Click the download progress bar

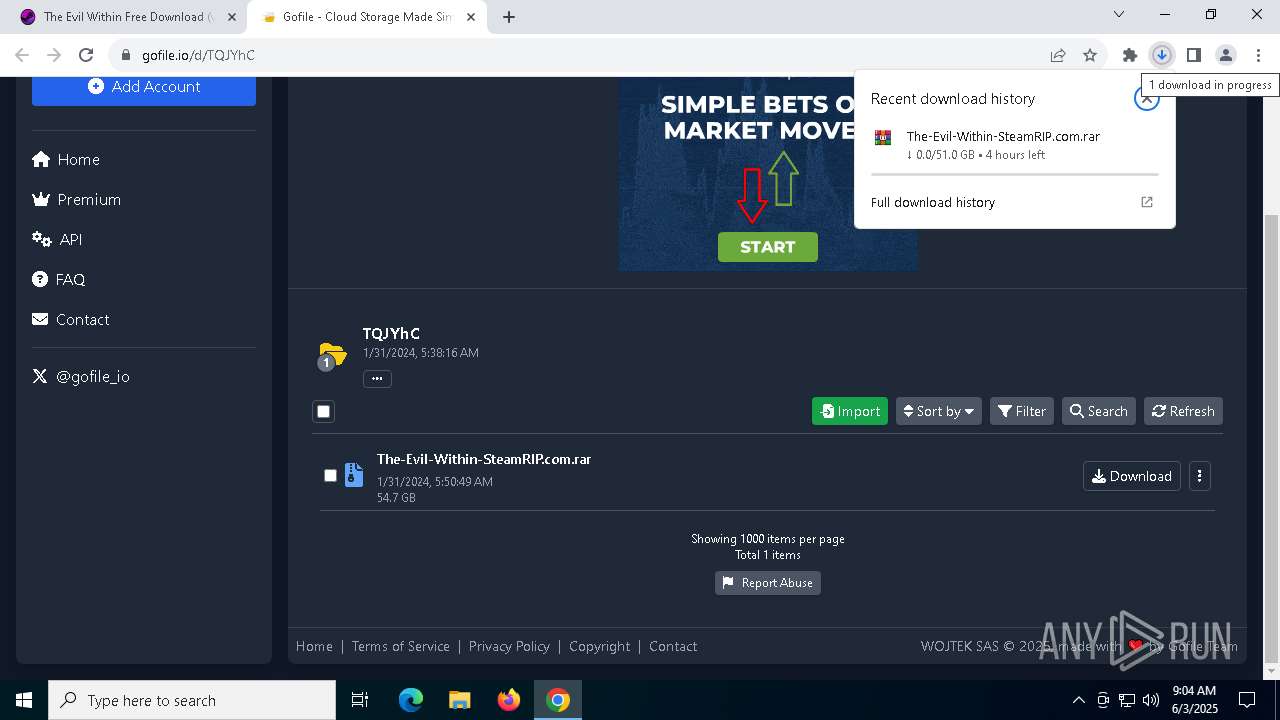point(1014,174)
